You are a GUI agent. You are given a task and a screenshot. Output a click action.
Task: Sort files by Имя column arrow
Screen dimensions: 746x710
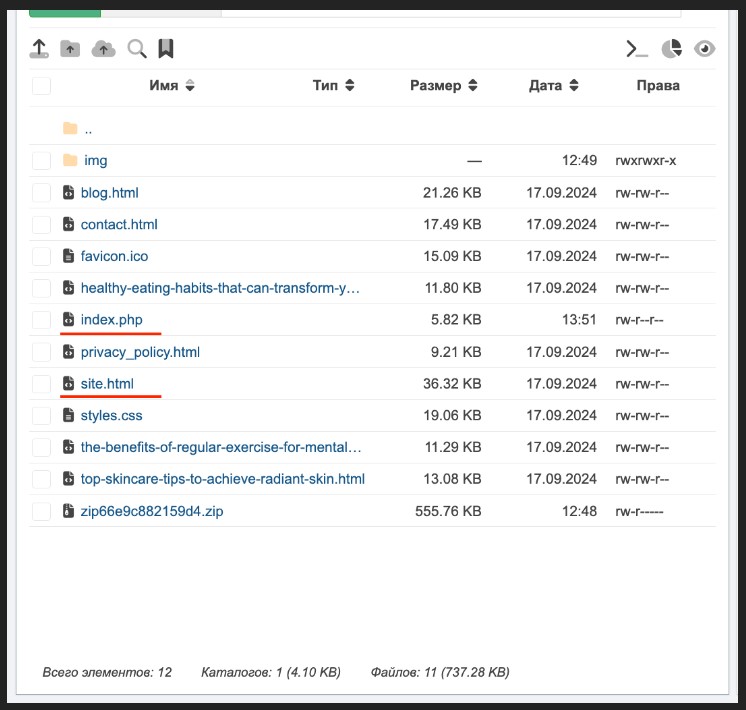click(190, 86)
